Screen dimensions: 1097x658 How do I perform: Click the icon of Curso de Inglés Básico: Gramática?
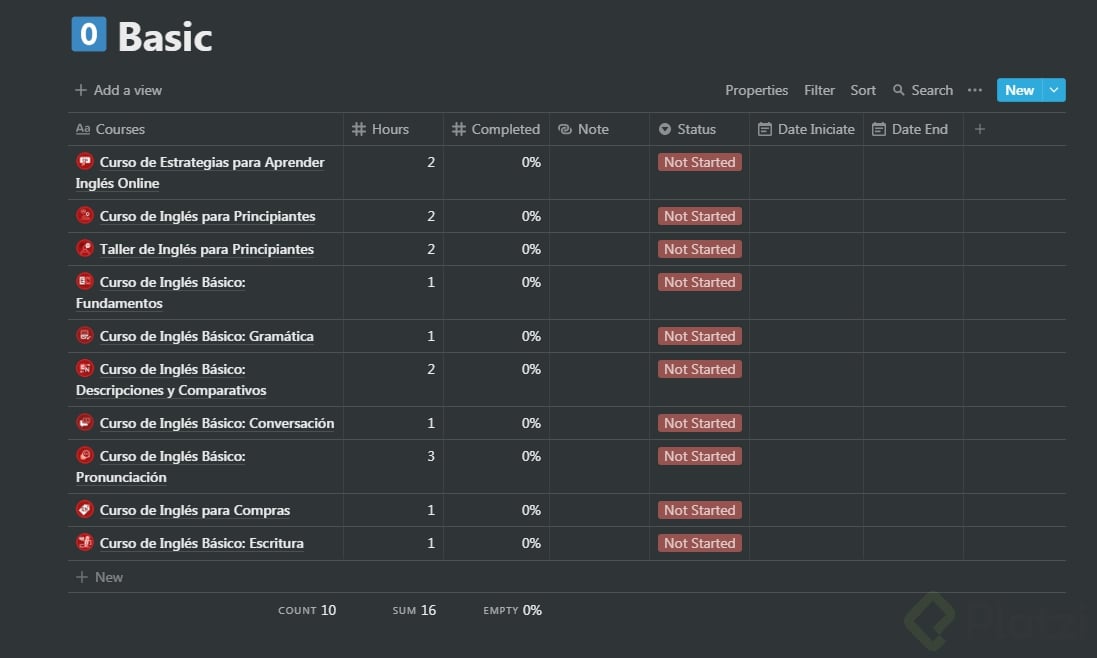click(85, 336)
